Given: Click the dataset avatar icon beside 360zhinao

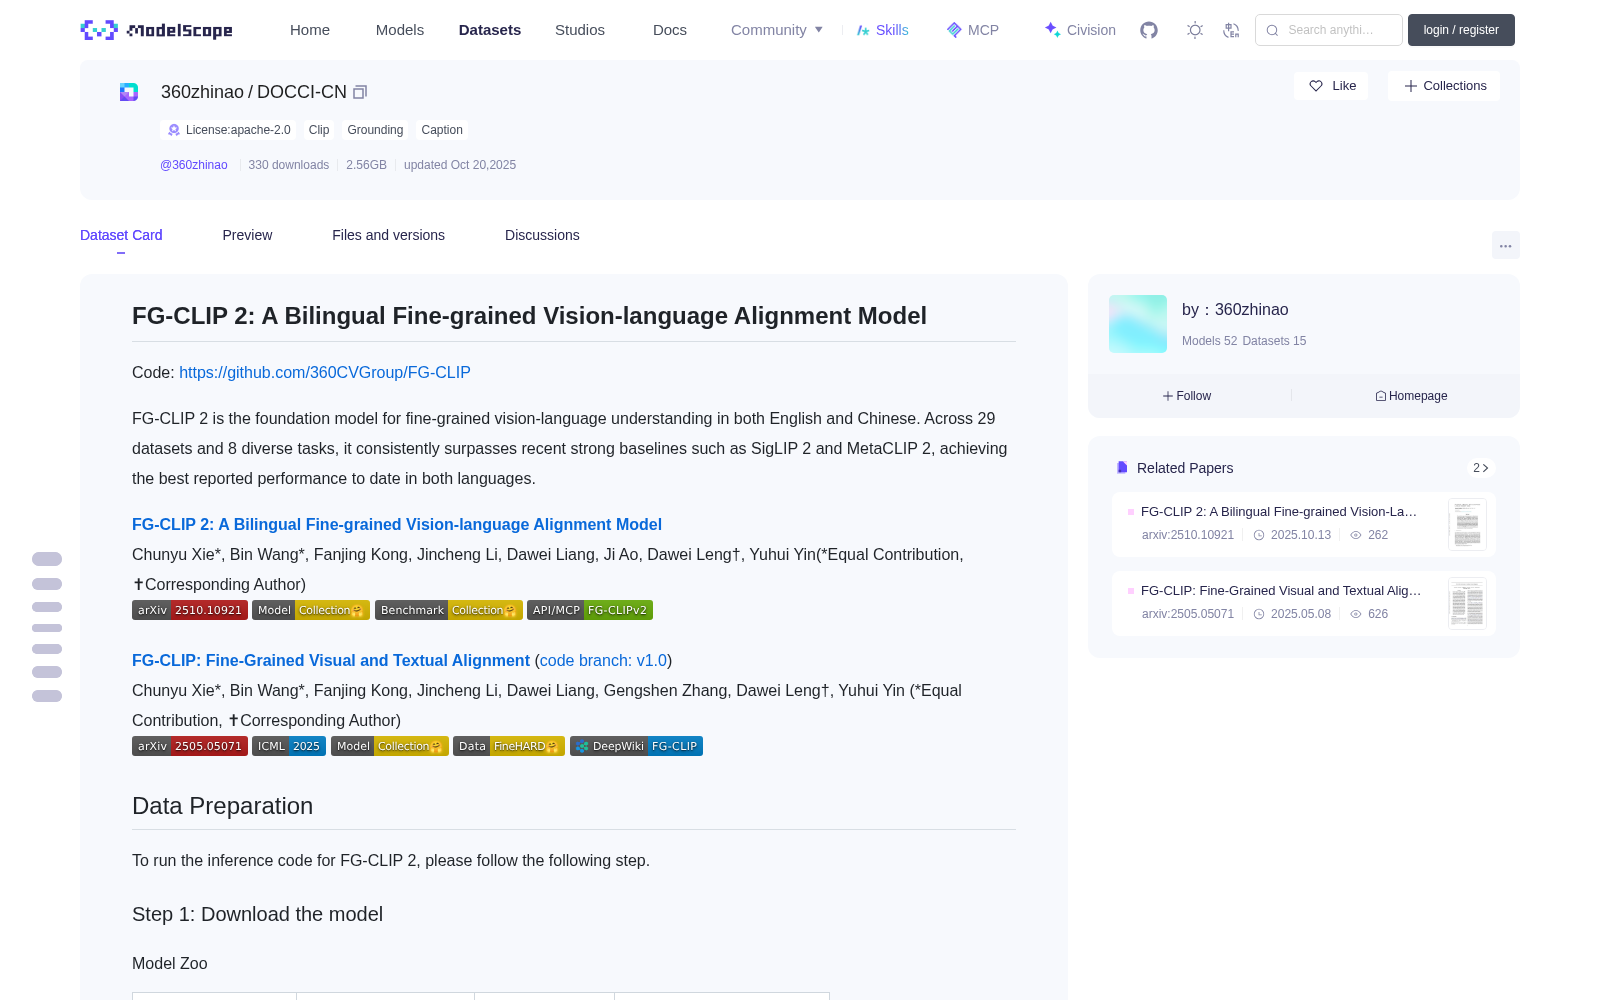Looking at the screenshot, I should coord(129,92).
